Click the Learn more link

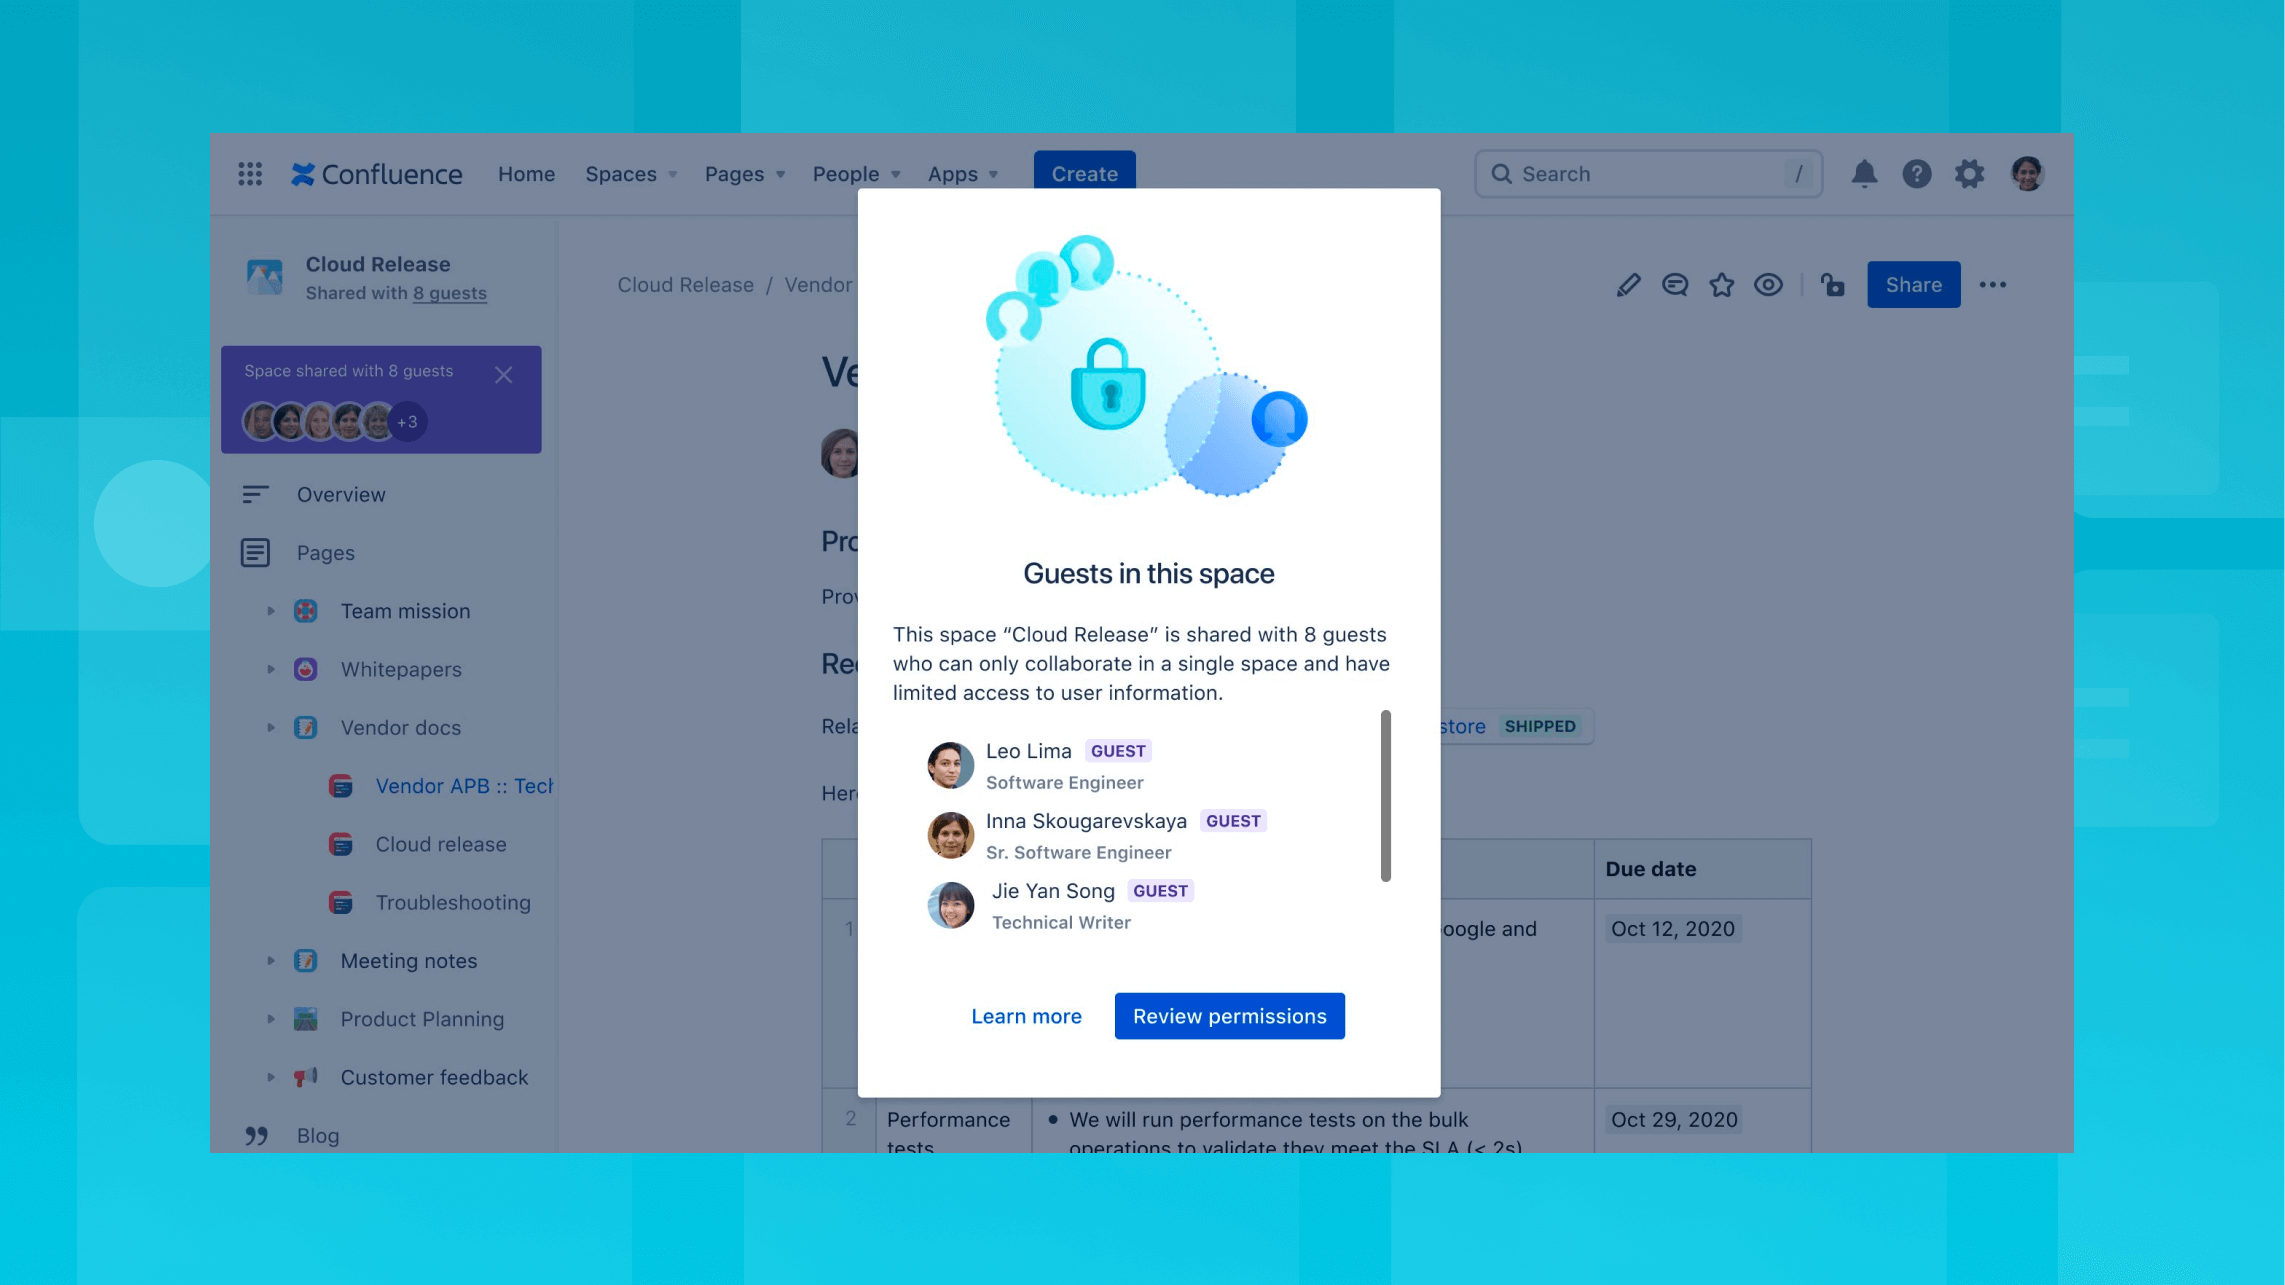tap(1026, 1015)
